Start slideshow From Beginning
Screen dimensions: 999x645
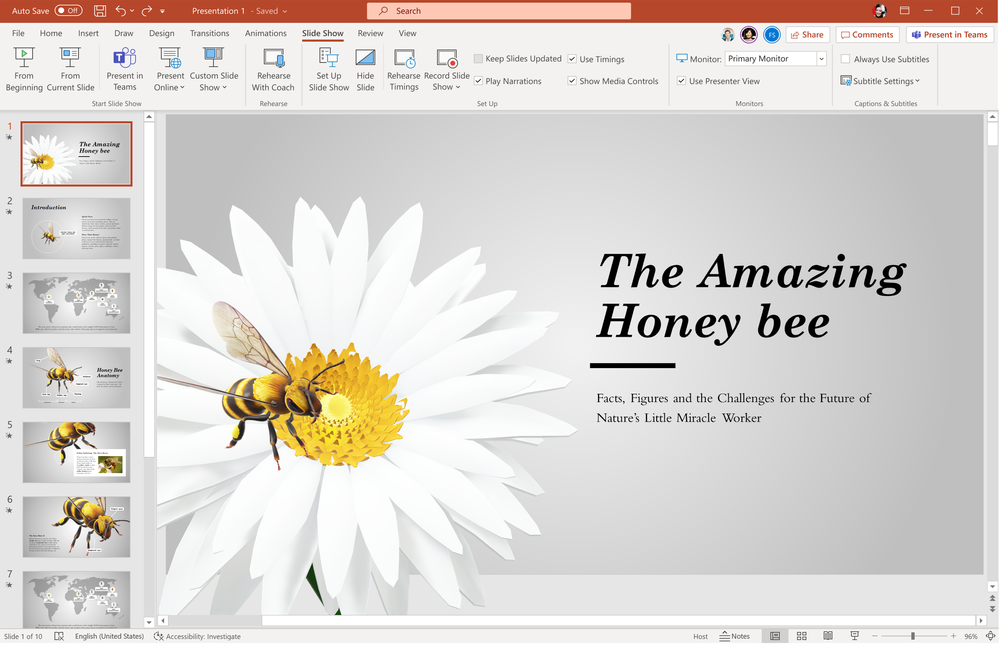pos(24,69)
